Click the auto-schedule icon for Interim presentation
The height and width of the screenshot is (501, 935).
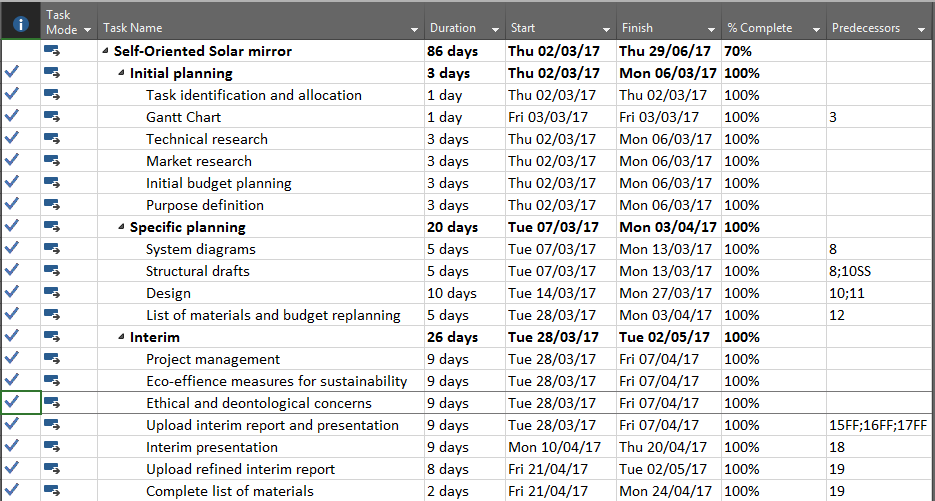[x=52, y=447]
